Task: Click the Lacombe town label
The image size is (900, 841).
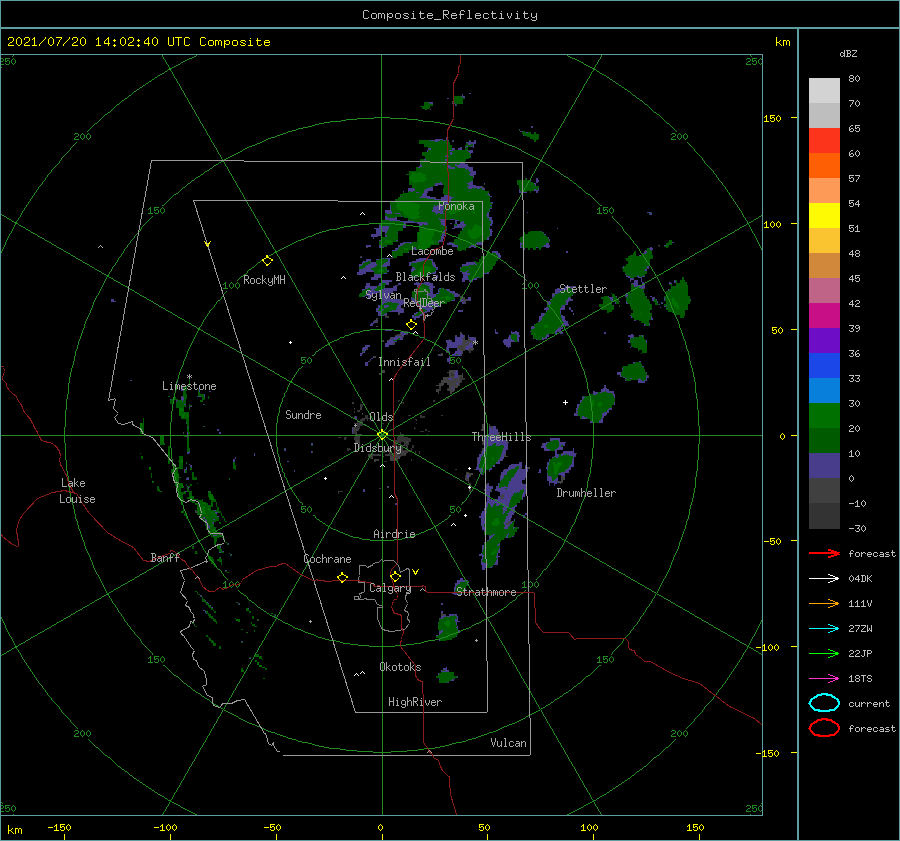Action: 432,251
